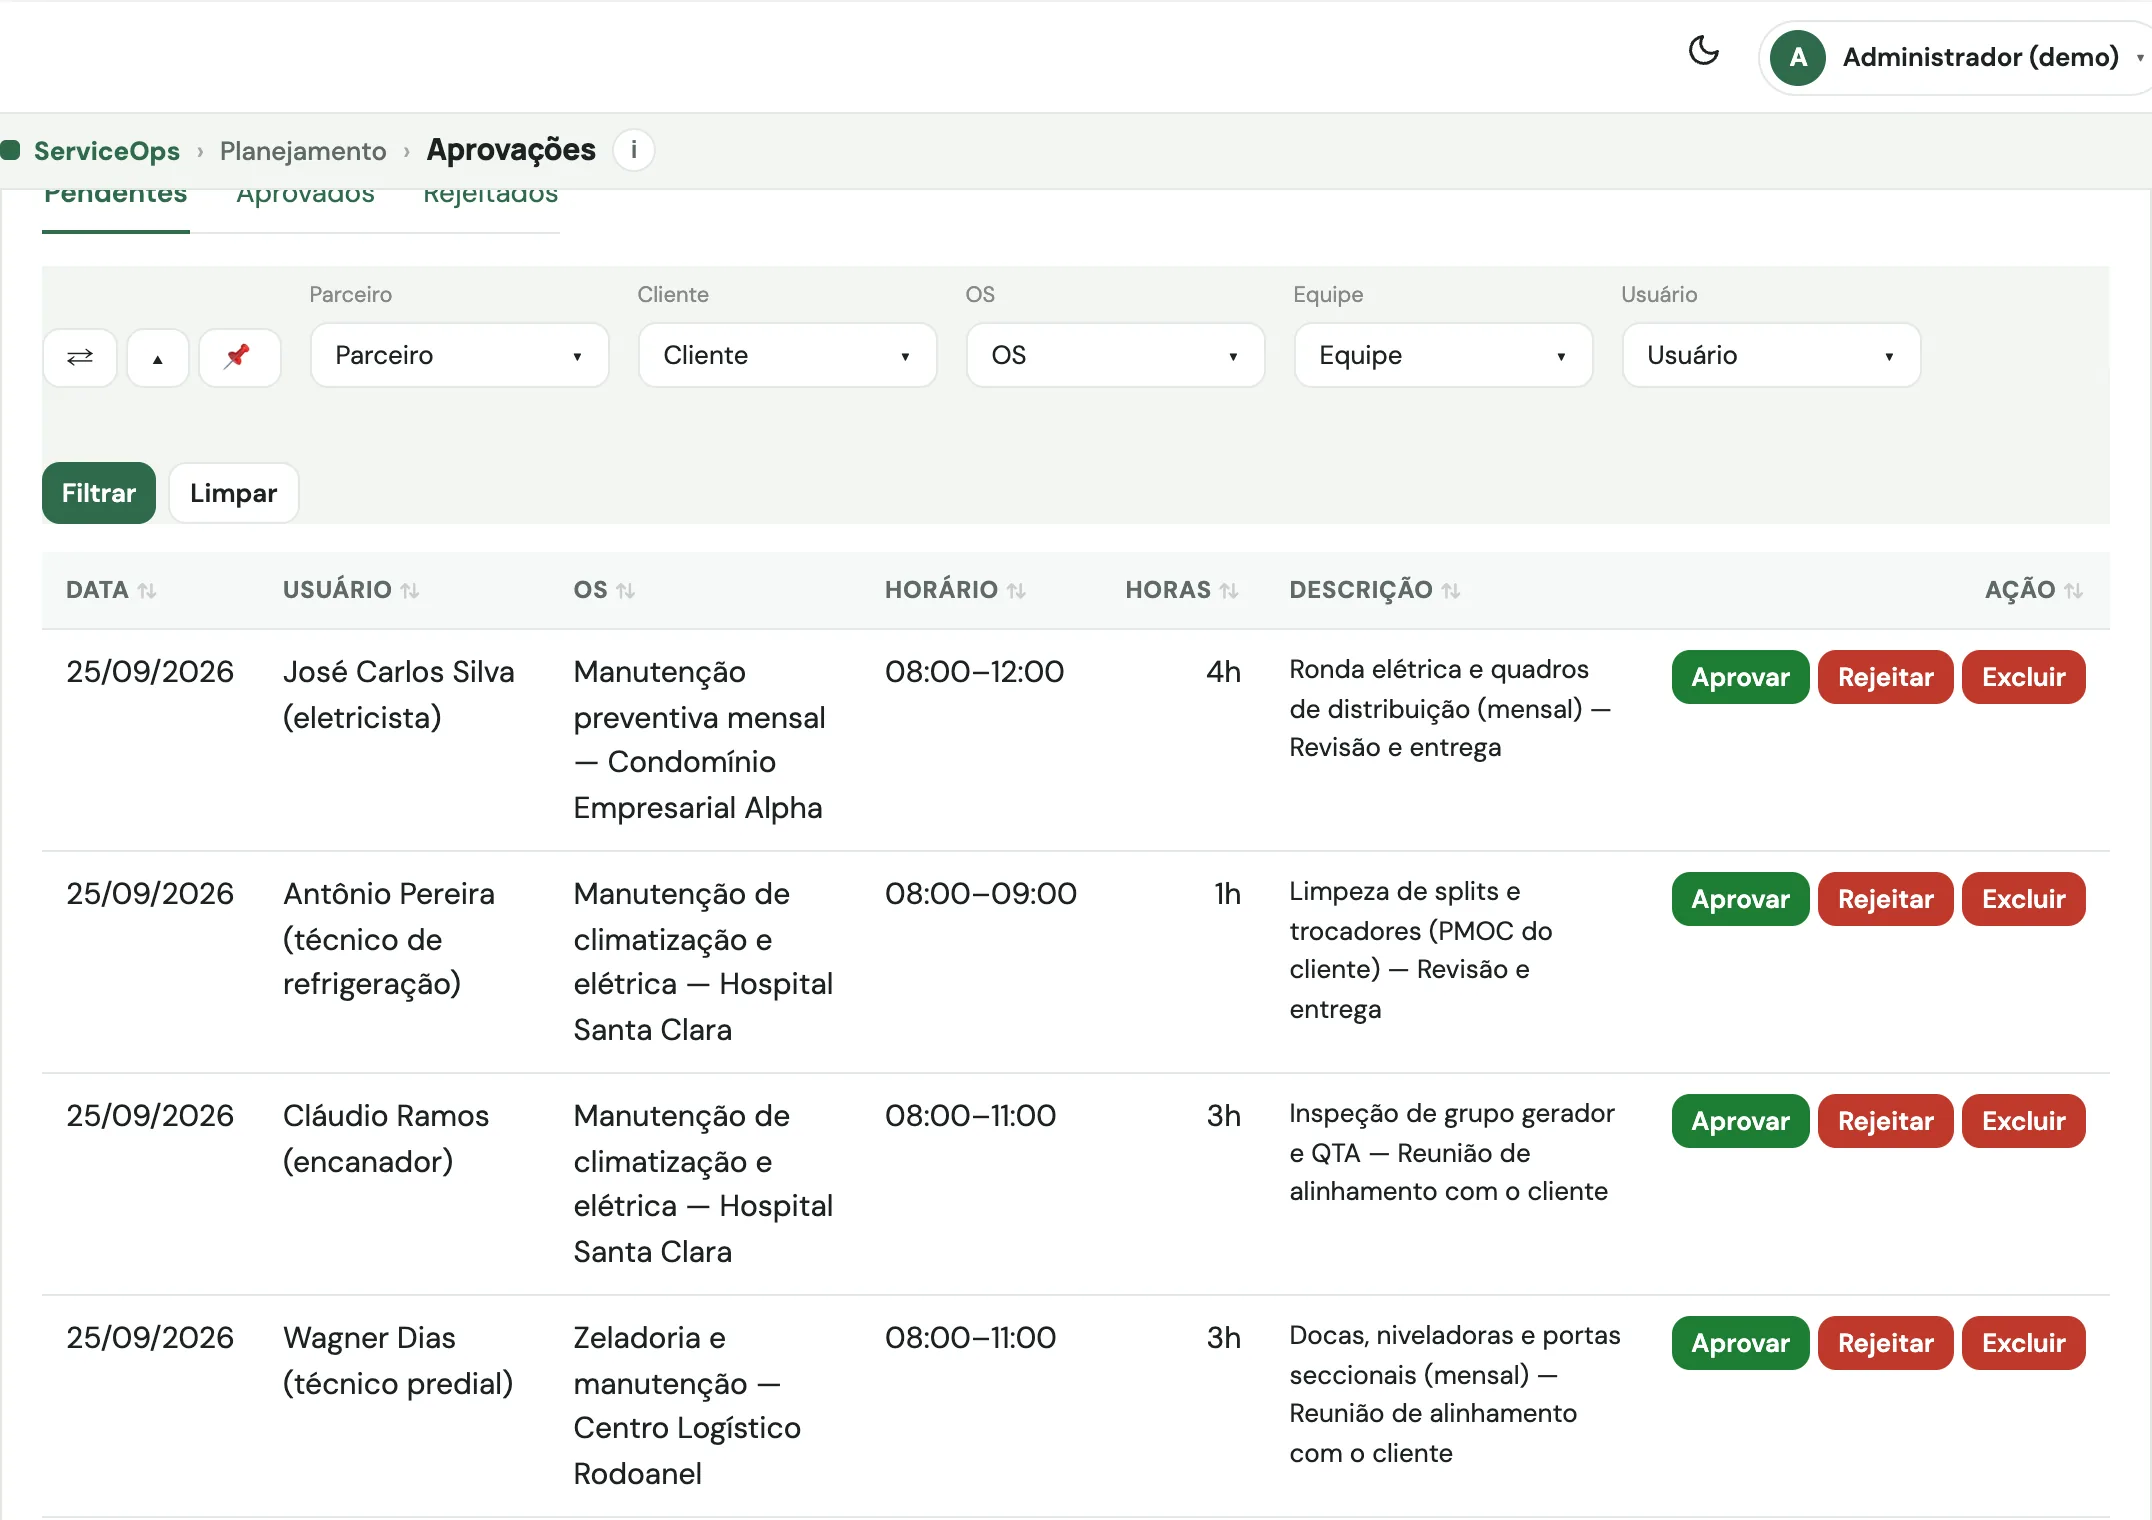Sort table by DESCRIÇÃO column

tap(1375, 590)
